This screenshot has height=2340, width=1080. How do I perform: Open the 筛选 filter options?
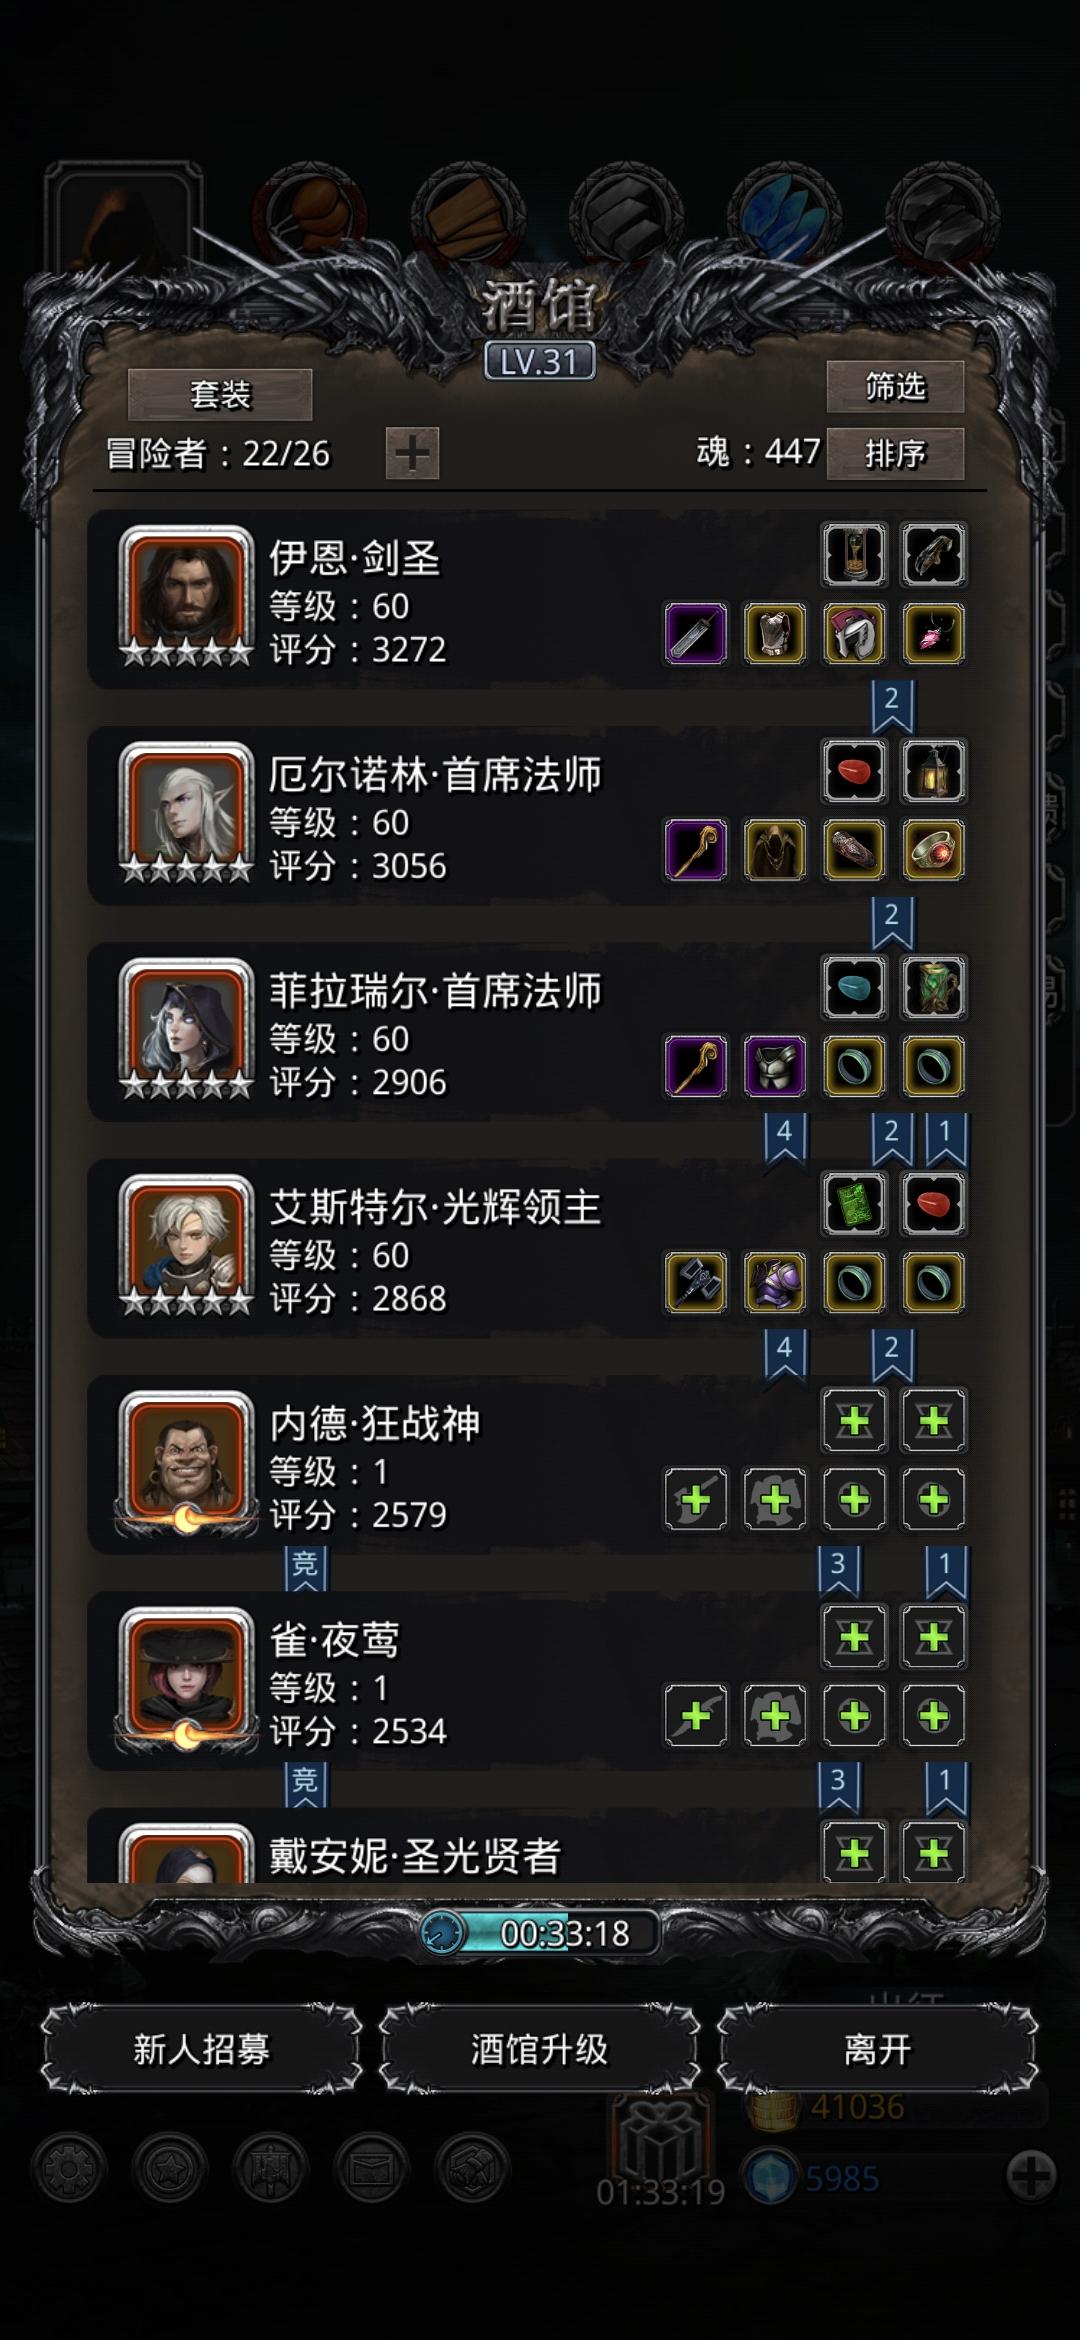[x=895, y=386]
